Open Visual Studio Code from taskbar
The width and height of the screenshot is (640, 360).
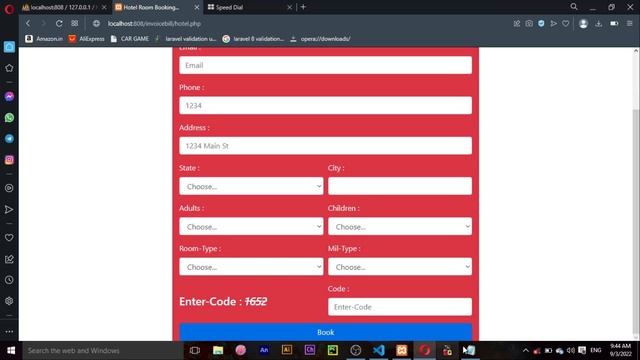tap(379, 350)
